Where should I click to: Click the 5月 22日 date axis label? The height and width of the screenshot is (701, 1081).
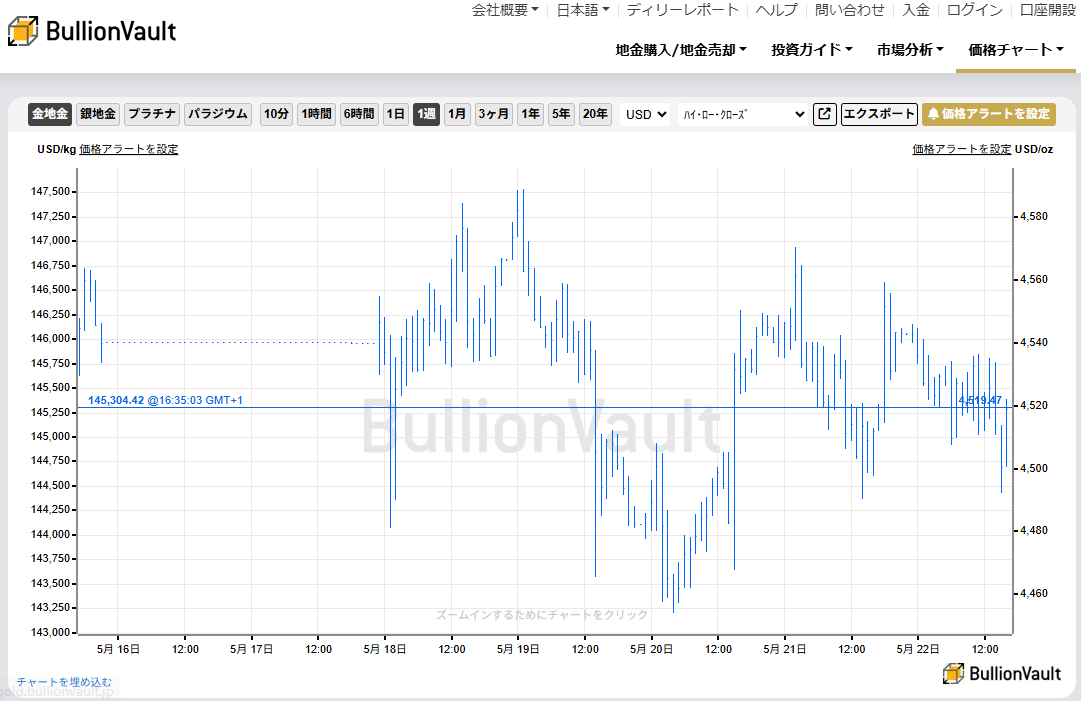click(x=918, y=649)
